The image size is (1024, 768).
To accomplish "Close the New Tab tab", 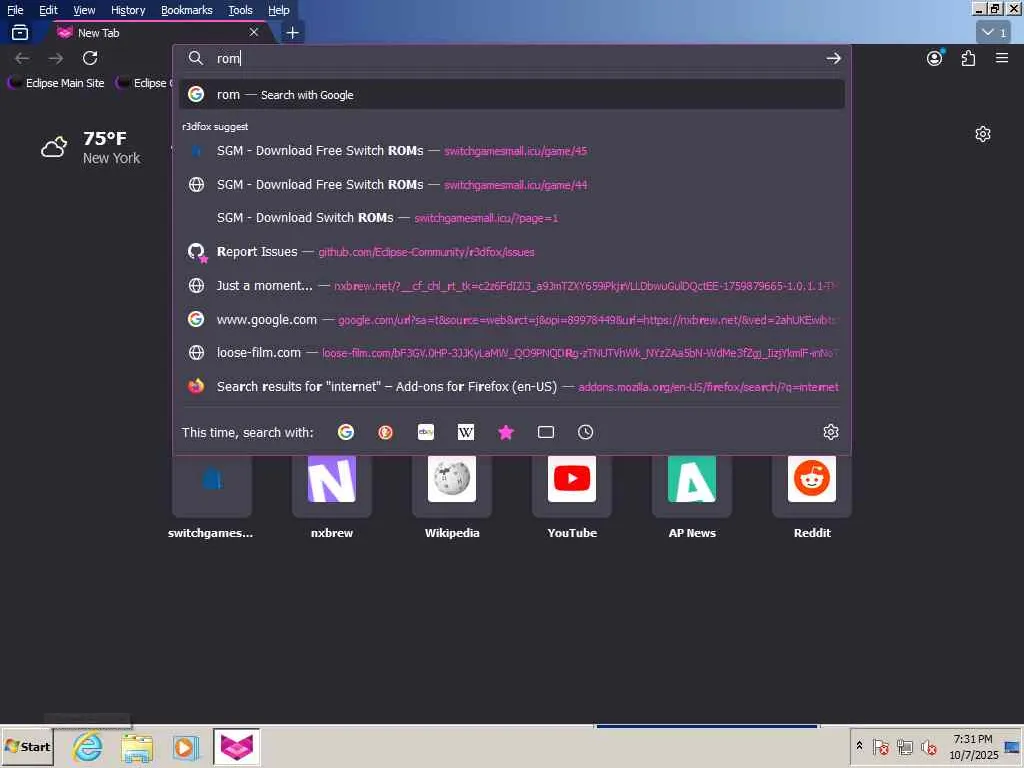I will pos(254,32).
